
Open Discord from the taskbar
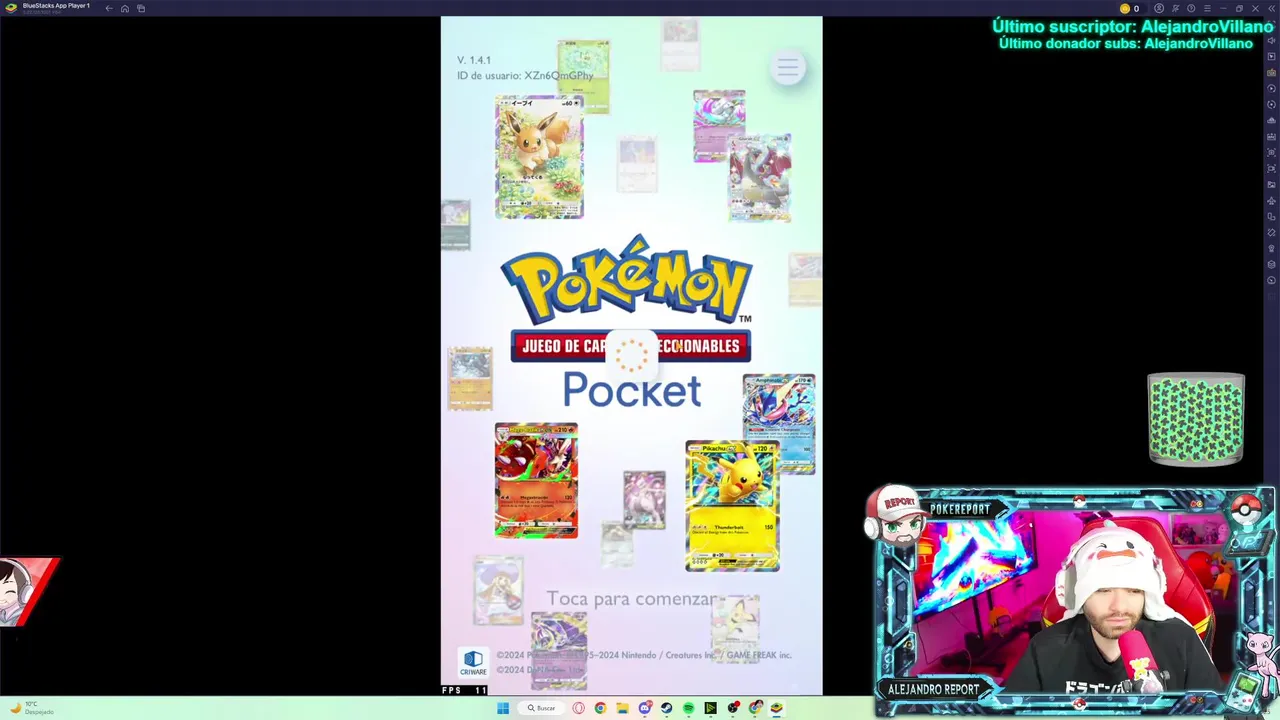644,708
